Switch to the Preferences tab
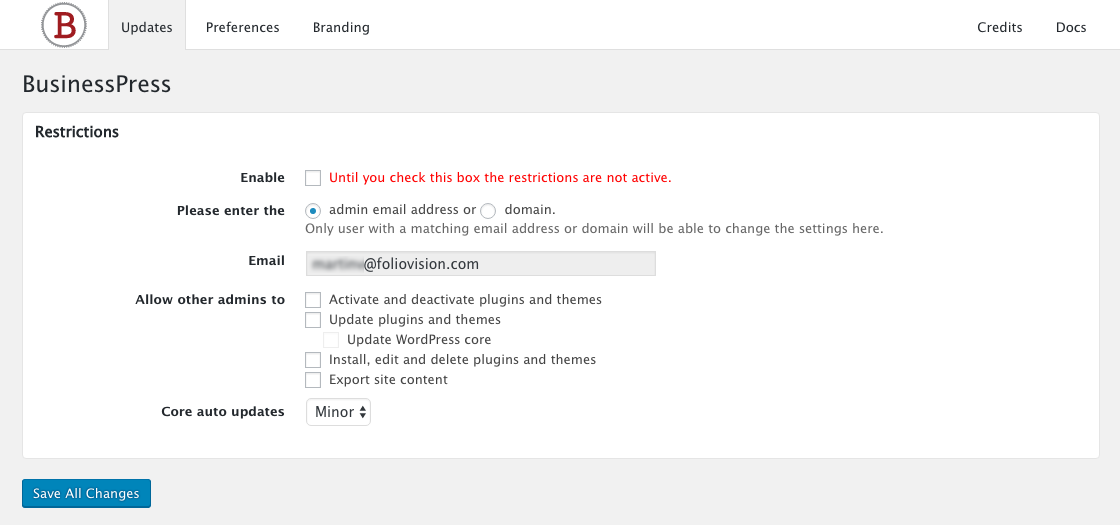This screenshot has width=1120, height=525. point(243,27)
